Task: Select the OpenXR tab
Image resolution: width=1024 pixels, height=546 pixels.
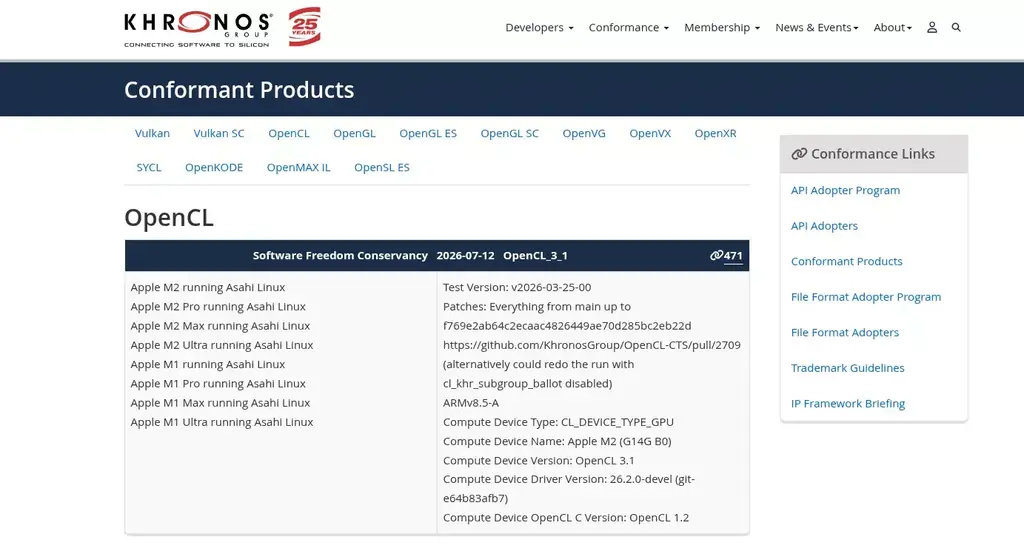Action: click(715, 133)
